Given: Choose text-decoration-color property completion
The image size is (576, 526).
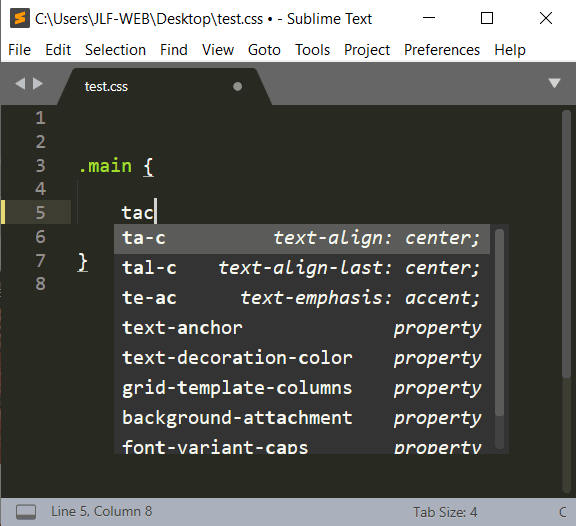Looking at the screenshot, I should click(x=302, y=359).
